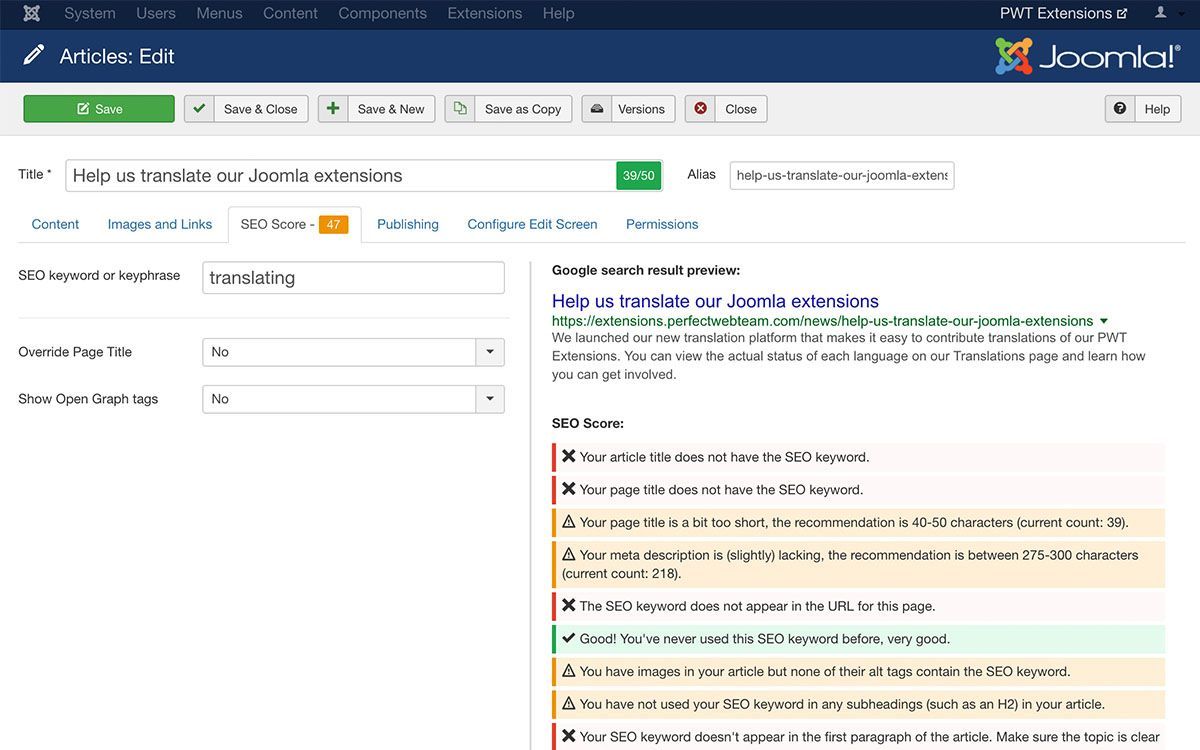Switch to the Publishing tab

point(408,224)
